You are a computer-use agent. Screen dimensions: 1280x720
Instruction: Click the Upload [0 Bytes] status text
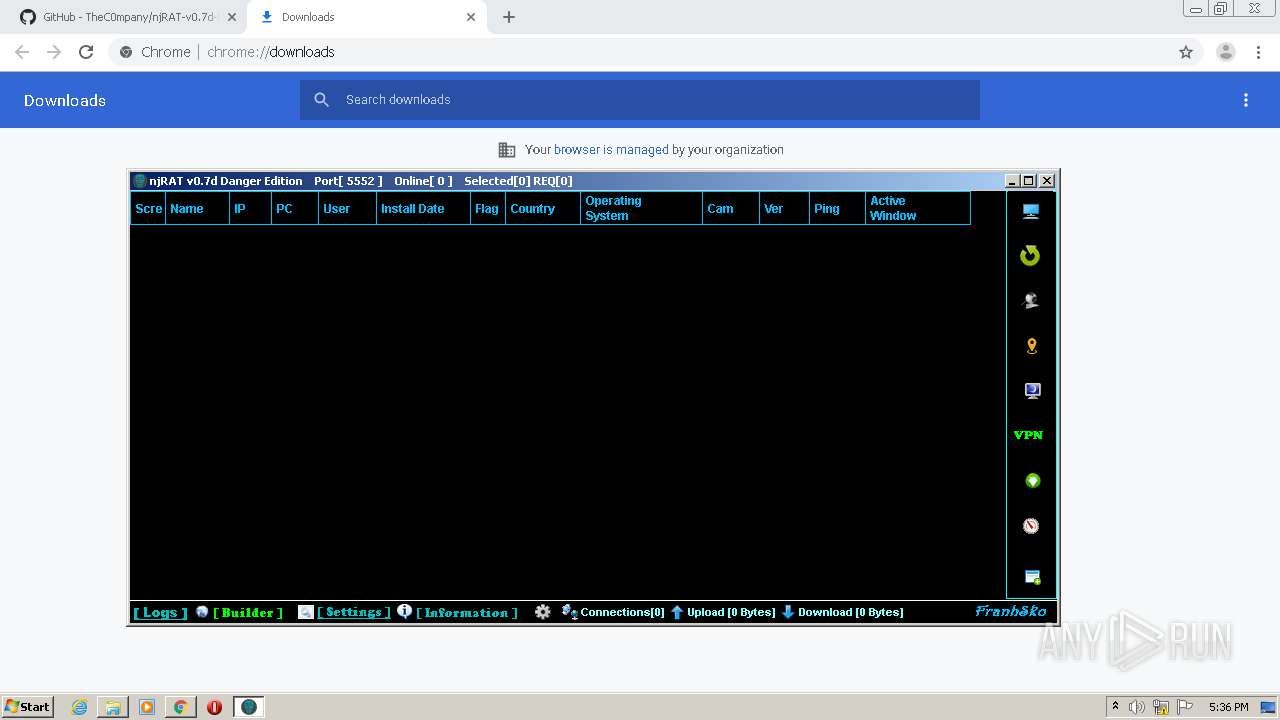[x=731, y=612]
